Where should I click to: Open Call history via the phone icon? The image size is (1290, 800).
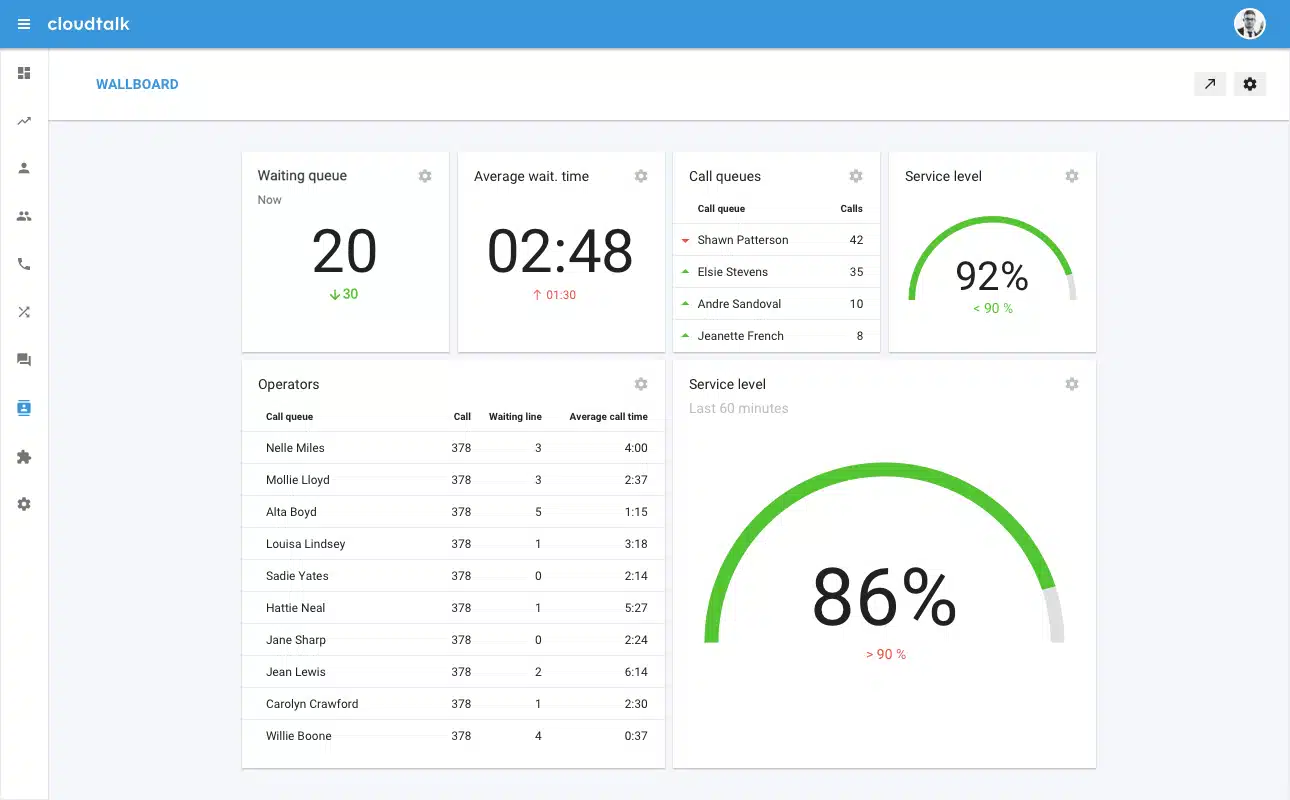[x=23, y=264]
